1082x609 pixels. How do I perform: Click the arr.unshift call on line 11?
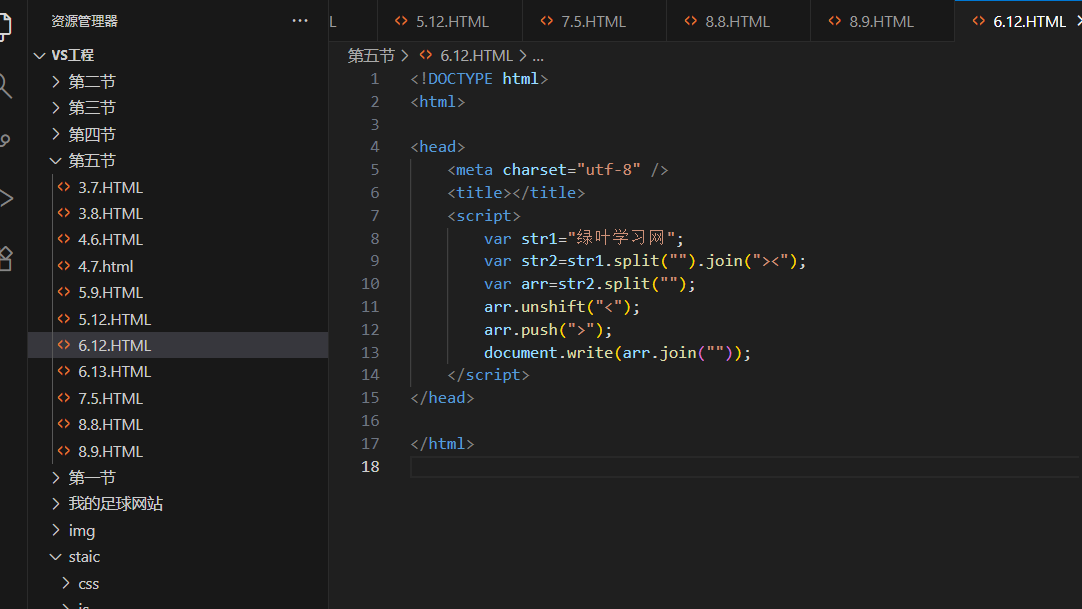[562, 307]
